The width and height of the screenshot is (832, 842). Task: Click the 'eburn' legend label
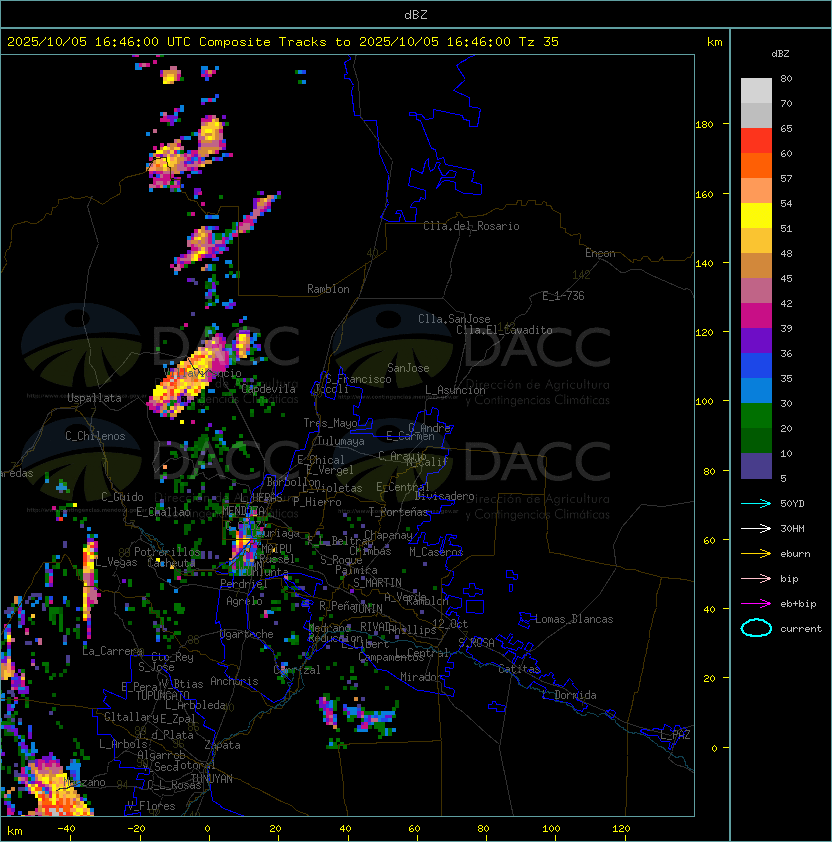(795, 554)
